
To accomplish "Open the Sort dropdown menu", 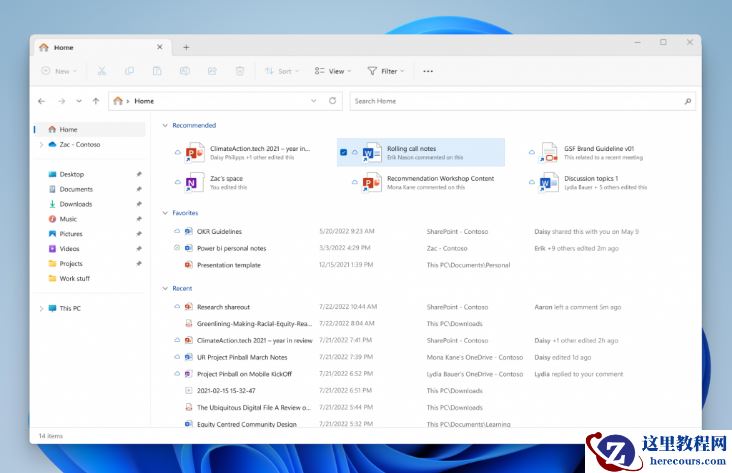I will click(x=282, y=71).
